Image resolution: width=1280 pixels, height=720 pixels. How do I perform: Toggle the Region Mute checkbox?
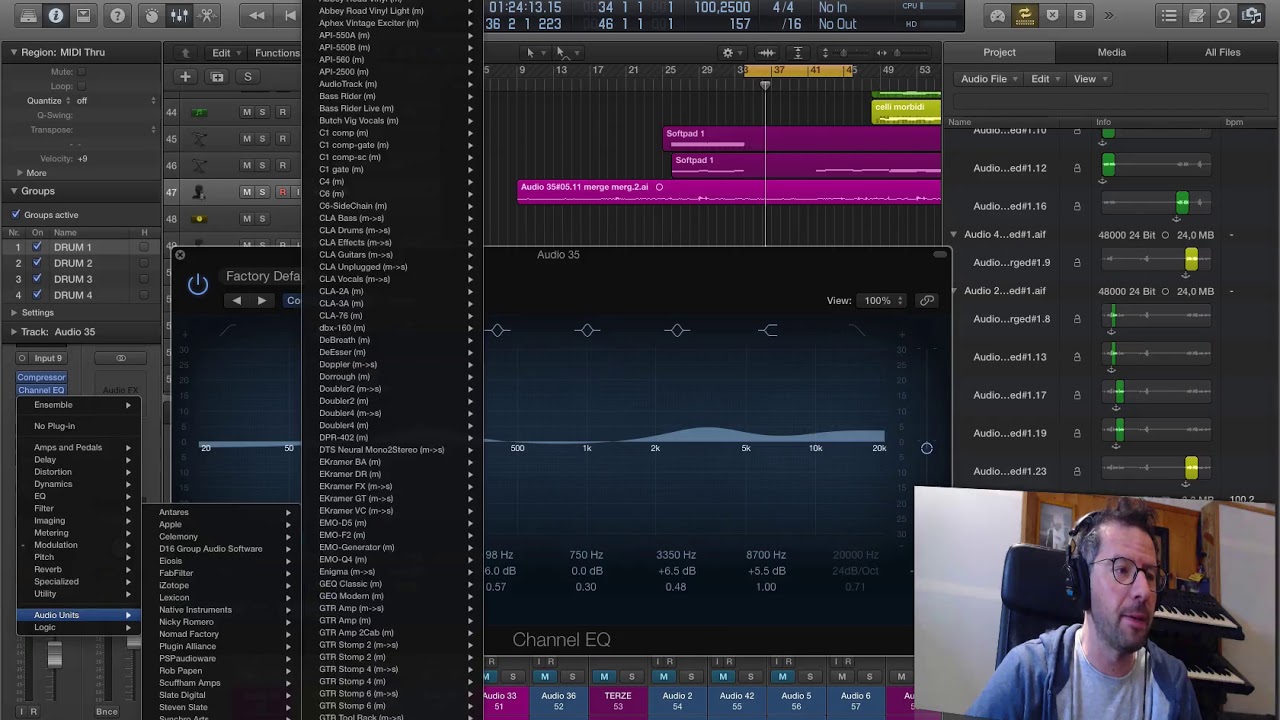pos(82,72)
